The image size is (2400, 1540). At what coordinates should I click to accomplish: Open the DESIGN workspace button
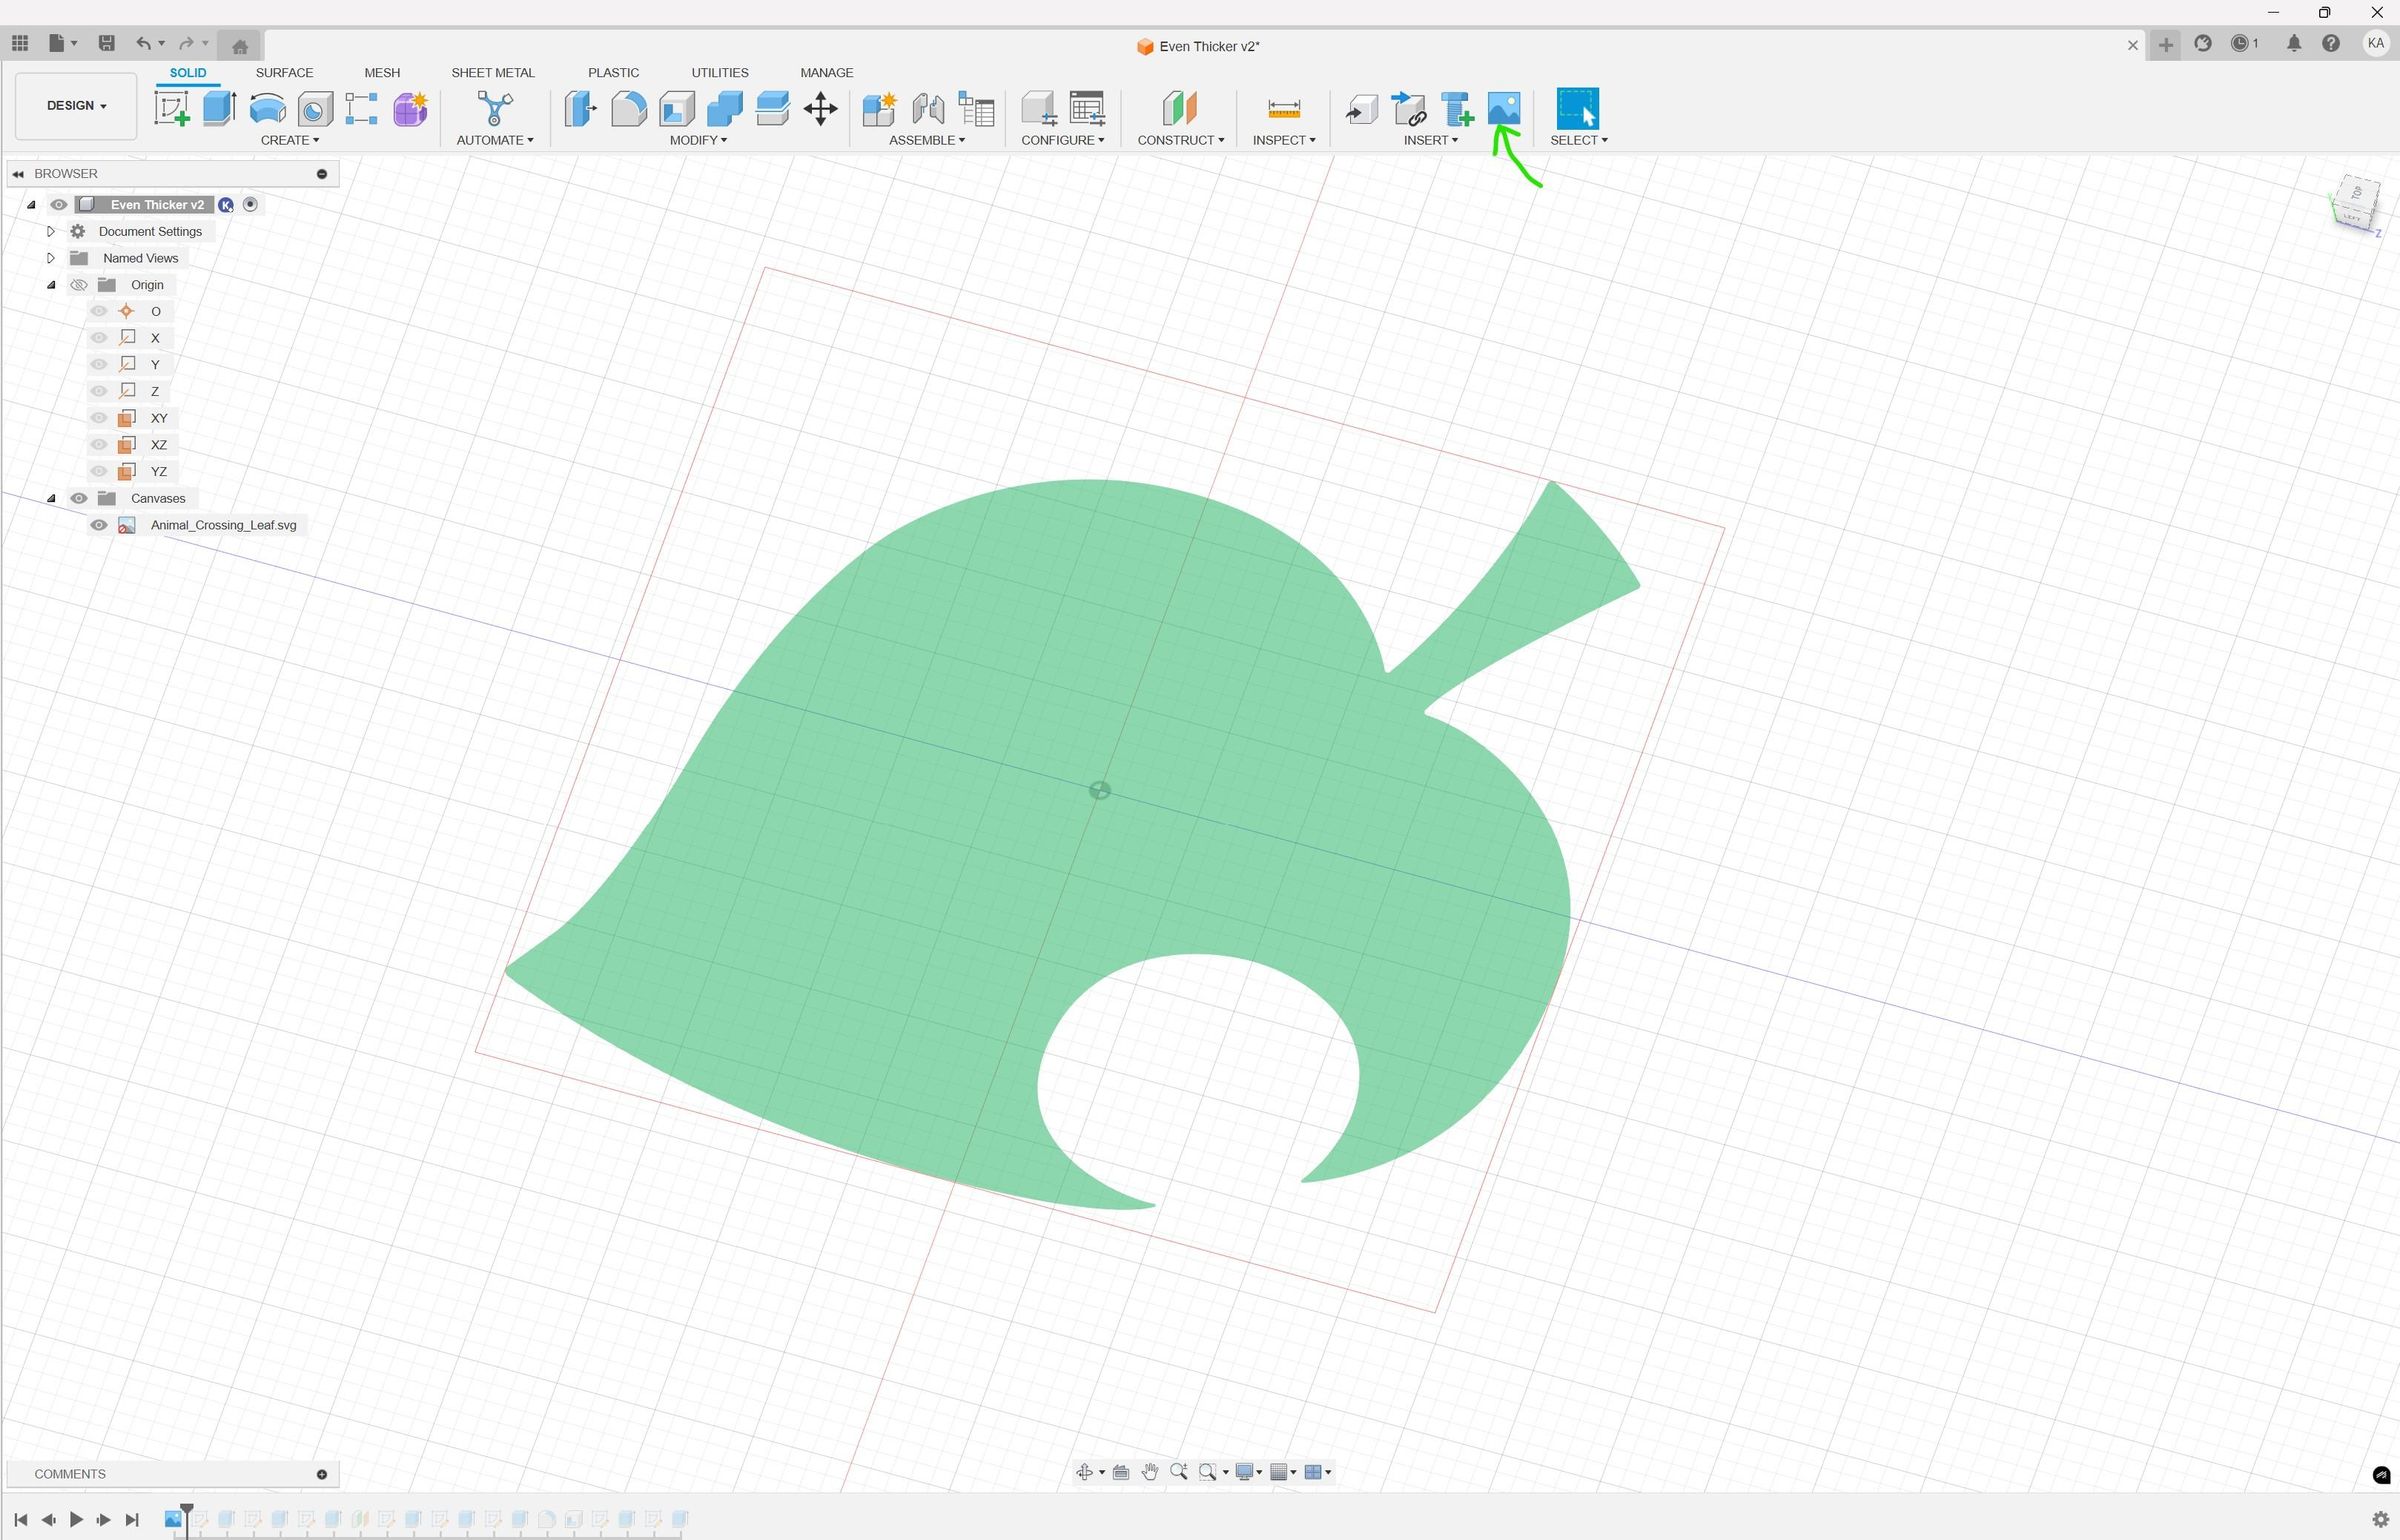pyautogui.click(x=75, y=105)
